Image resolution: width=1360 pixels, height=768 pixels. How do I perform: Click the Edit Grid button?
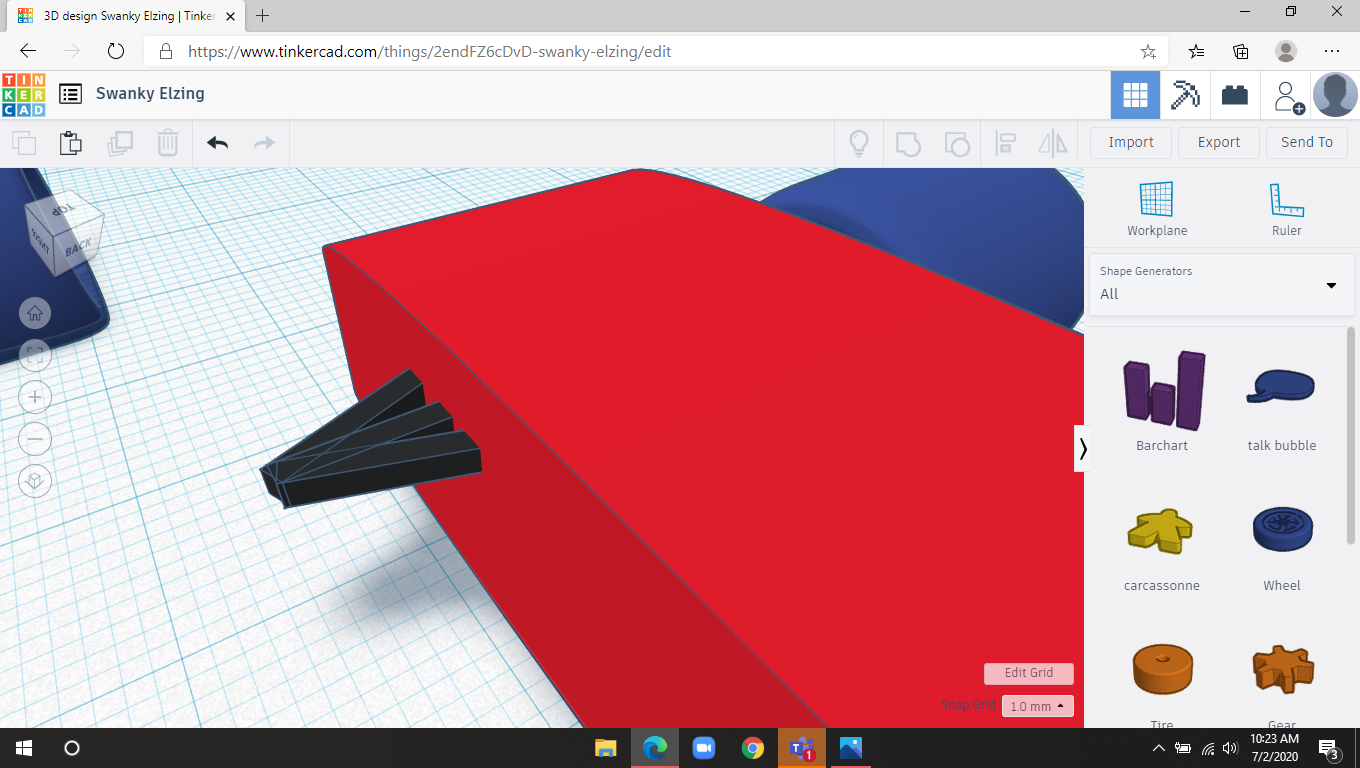click(x=1029, y=673)
